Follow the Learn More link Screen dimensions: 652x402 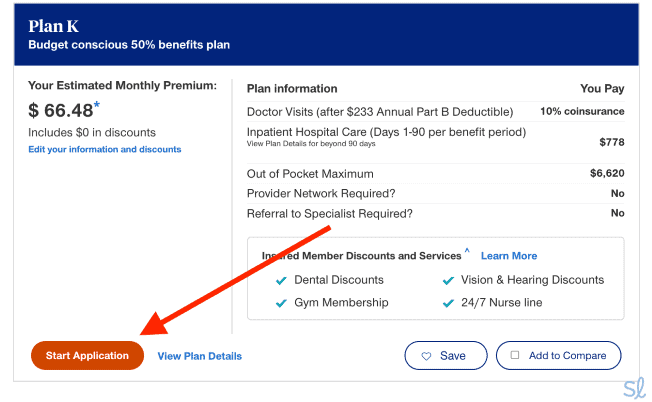click(x=509, y=256)
